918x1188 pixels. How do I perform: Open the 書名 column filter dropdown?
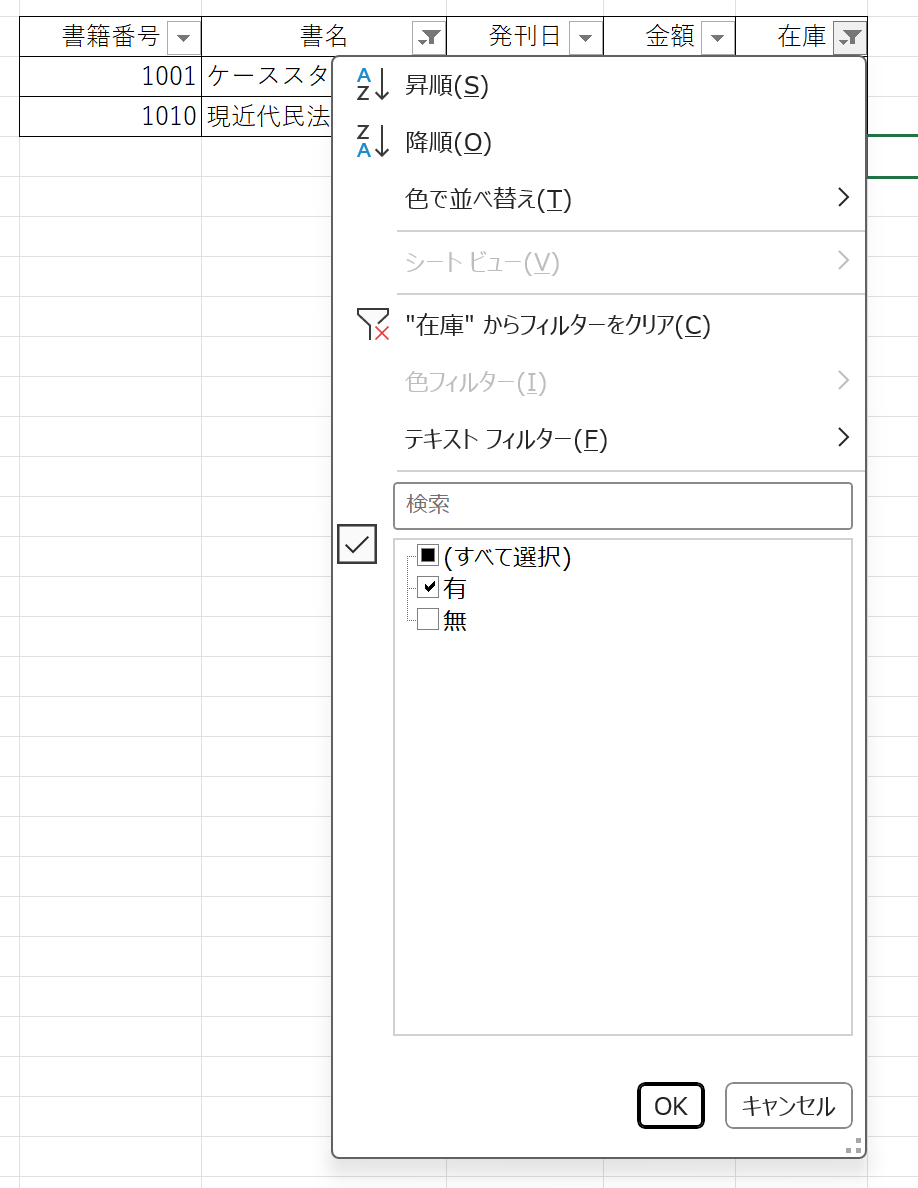click(429, 37)
